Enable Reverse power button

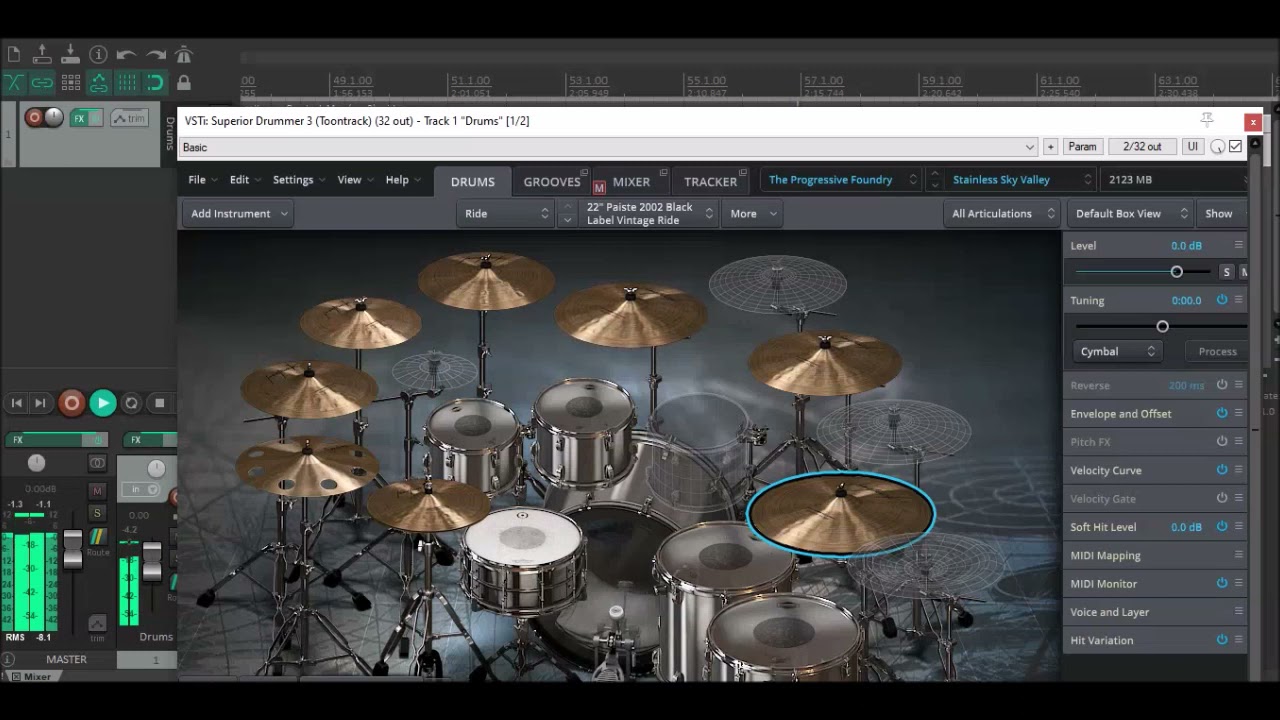[1222, 385]
